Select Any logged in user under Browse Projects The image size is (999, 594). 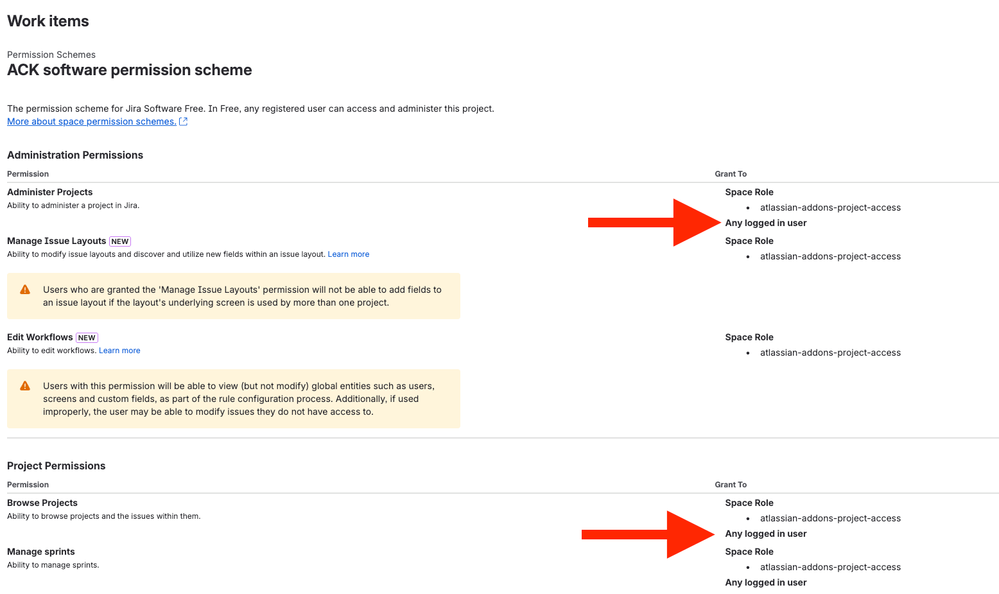click(764, 533)
